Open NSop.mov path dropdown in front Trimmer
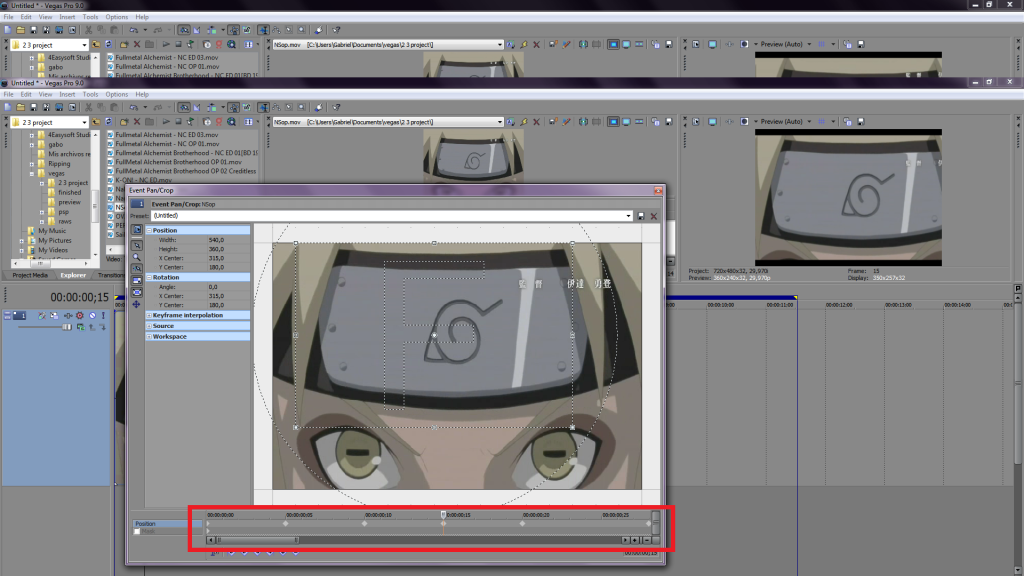This screenshot has height=576, width=1024. (x=500, y=122)
